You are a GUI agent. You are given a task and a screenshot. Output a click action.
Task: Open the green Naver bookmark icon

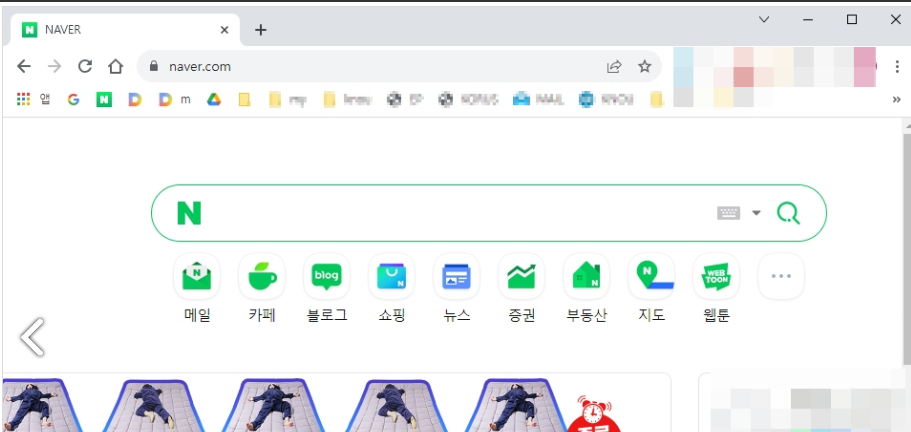coord(104,100)
